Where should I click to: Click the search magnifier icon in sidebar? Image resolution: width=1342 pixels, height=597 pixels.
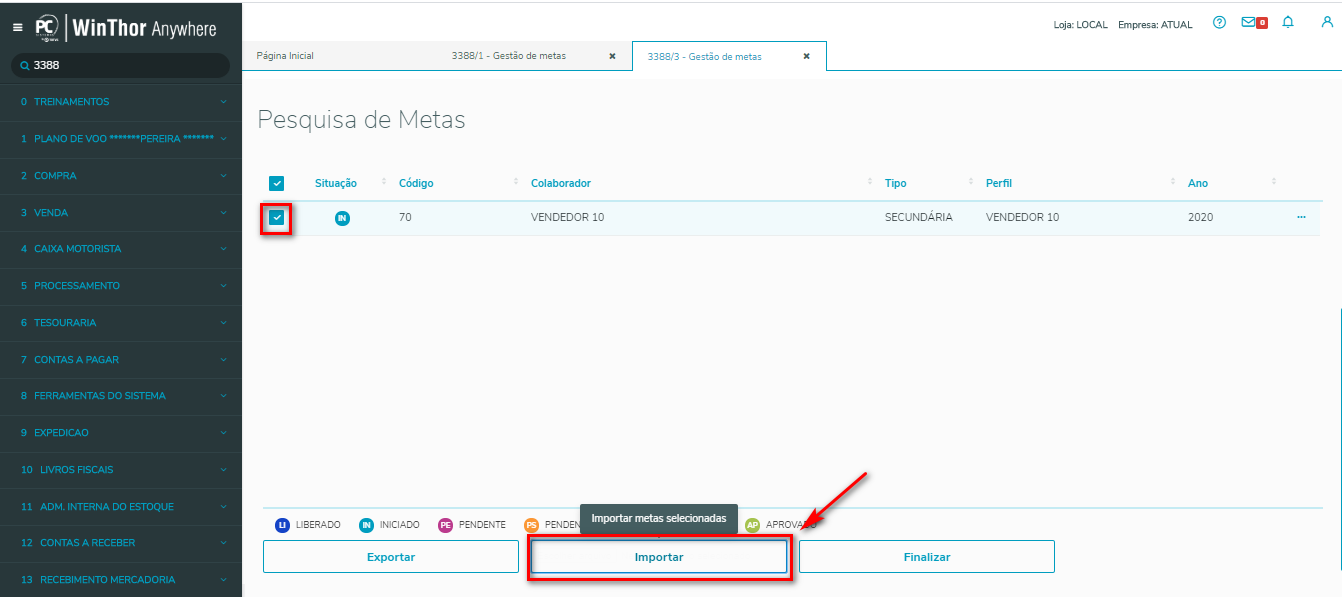(25, 65)
